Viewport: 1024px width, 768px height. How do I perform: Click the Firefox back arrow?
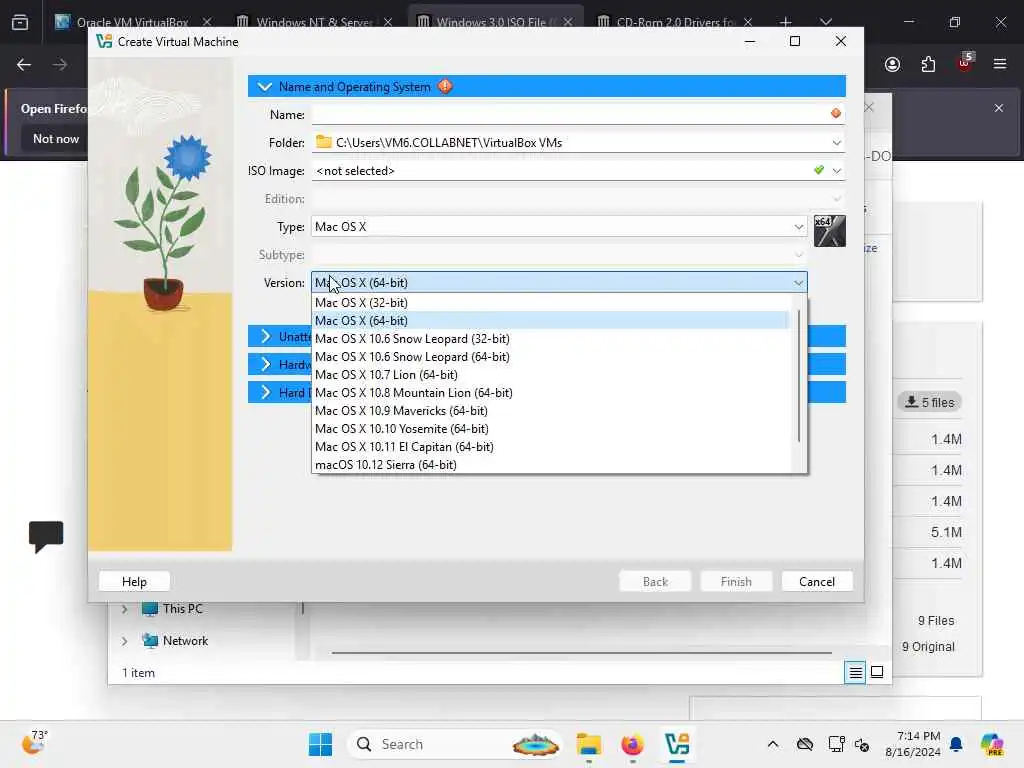coord(24,64)
